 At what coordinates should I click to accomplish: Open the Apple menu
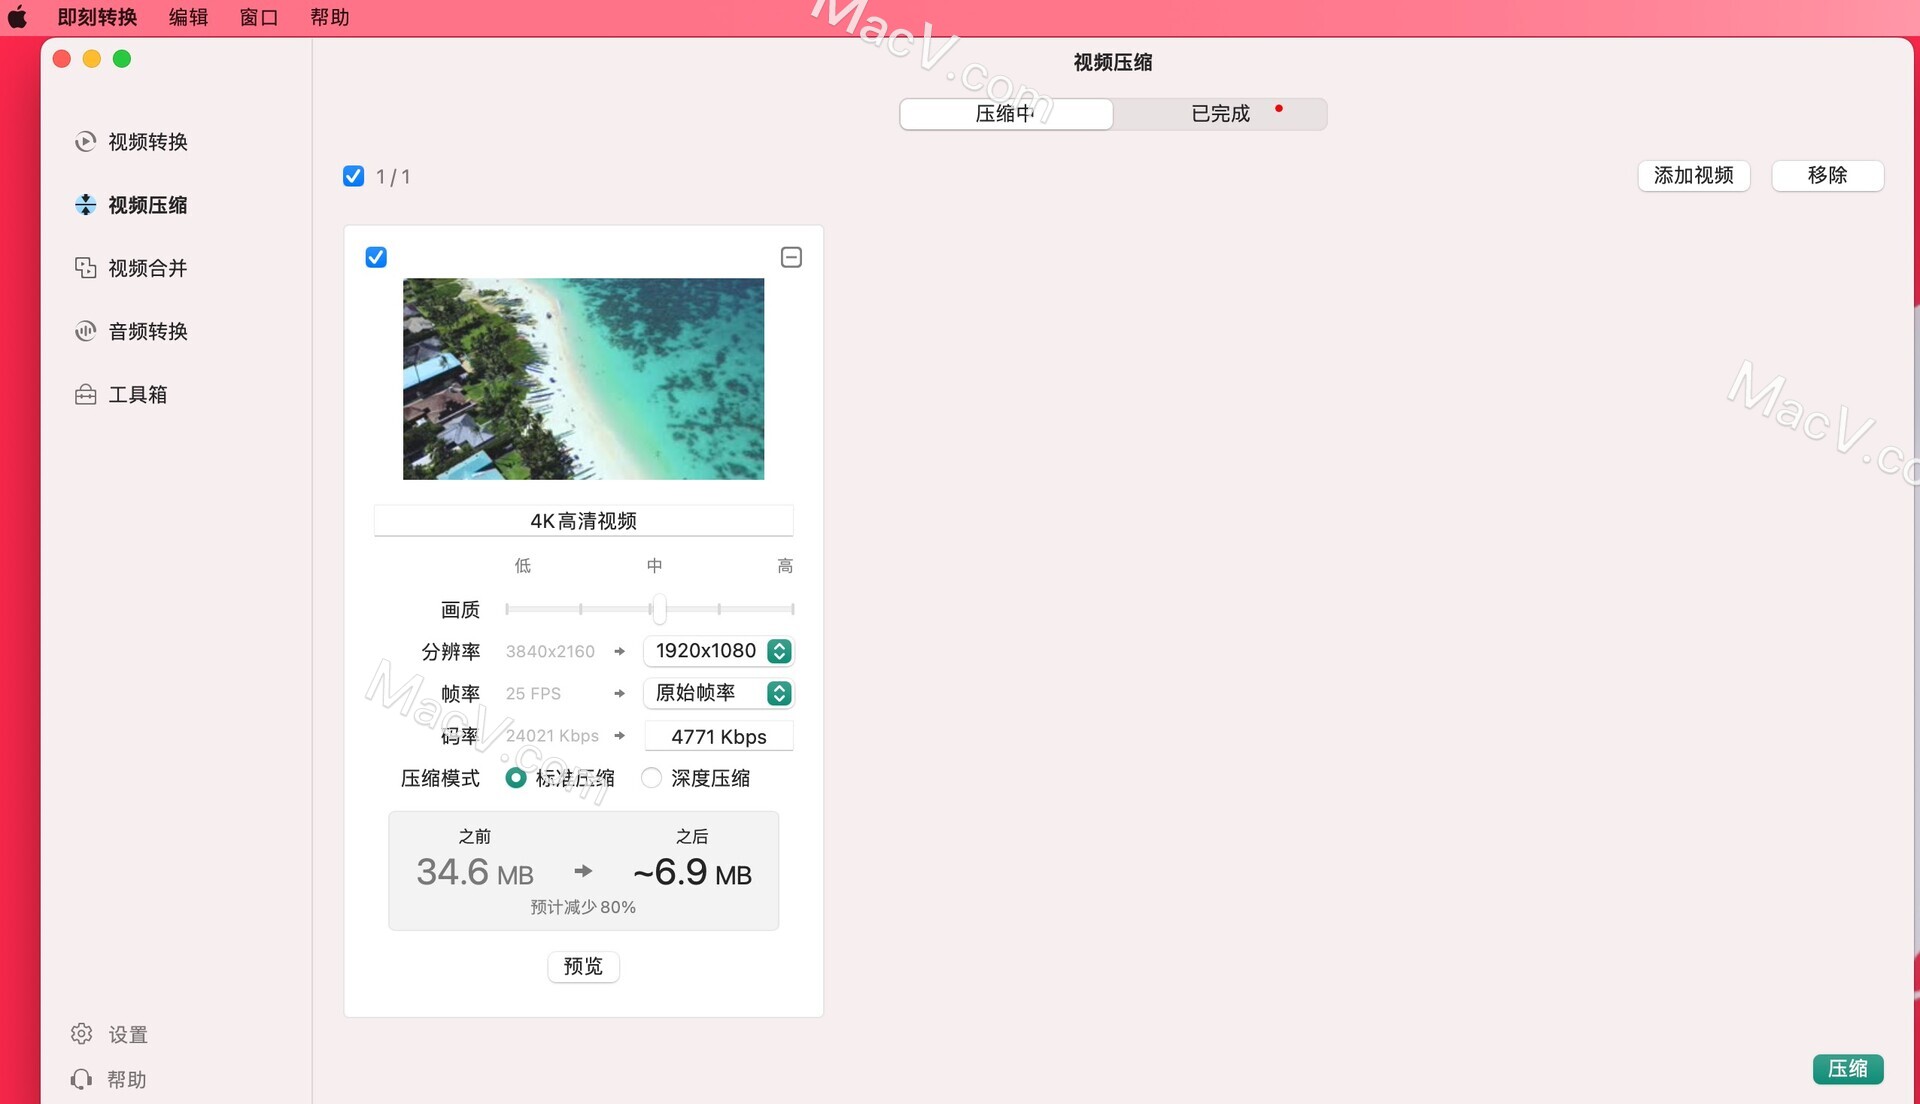(17, 17)
